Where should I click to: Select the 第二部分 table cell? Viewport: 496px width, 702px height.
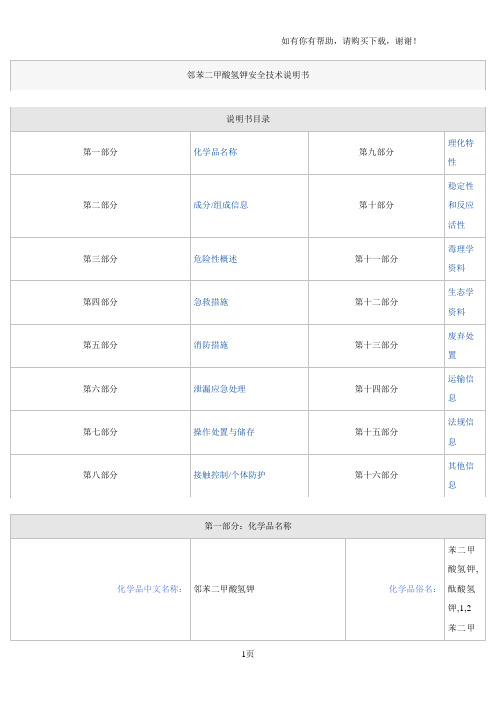coord(100,205)
